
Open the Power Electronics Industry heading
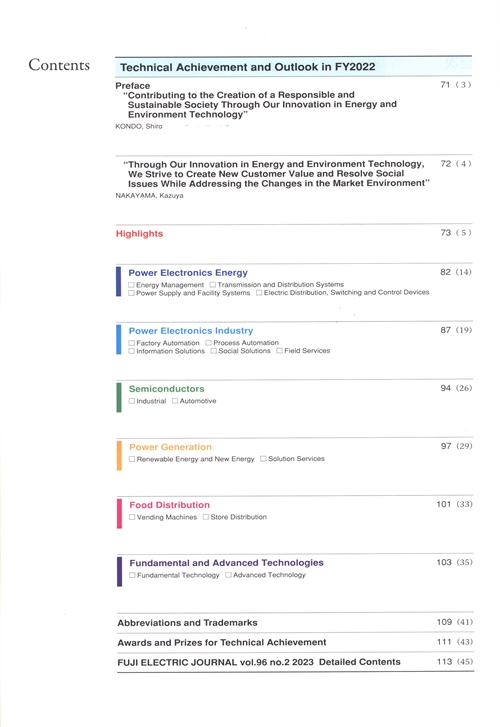[x=191, y=331]
